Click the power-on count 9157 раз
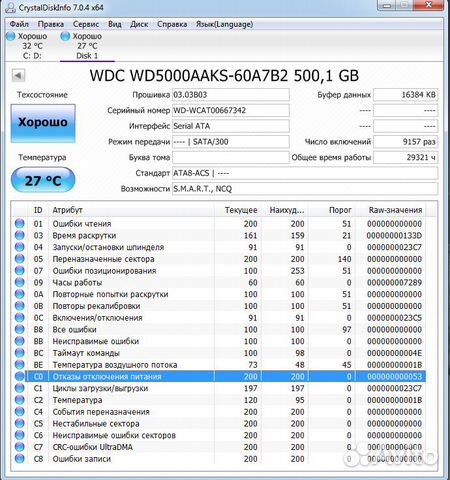450x480 pixels. (x=406, y=142)
